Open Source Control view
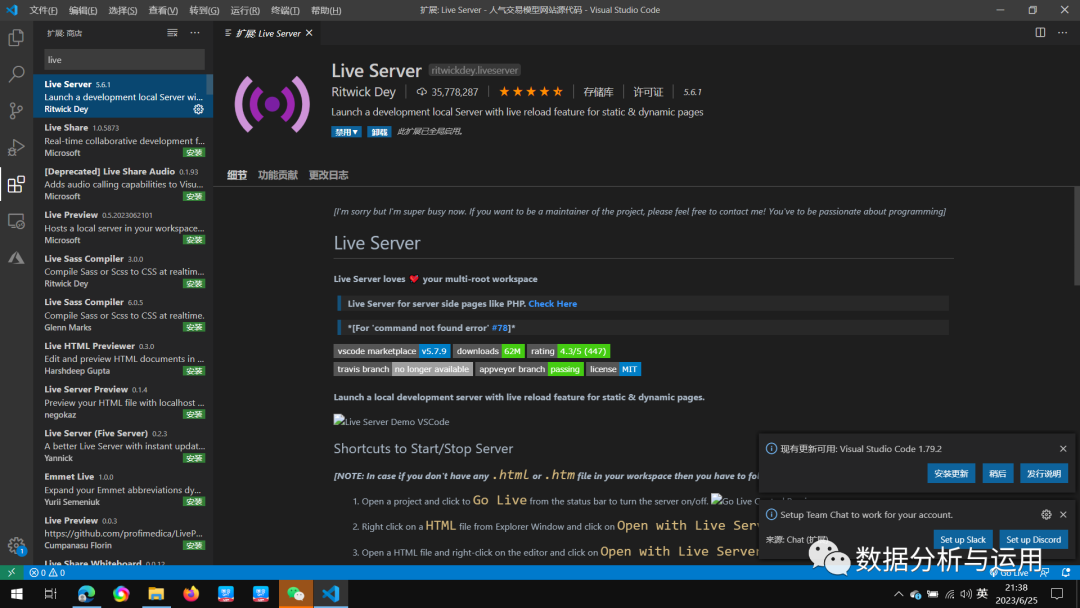Screen dimensions: 1080x608 [16, 110]
